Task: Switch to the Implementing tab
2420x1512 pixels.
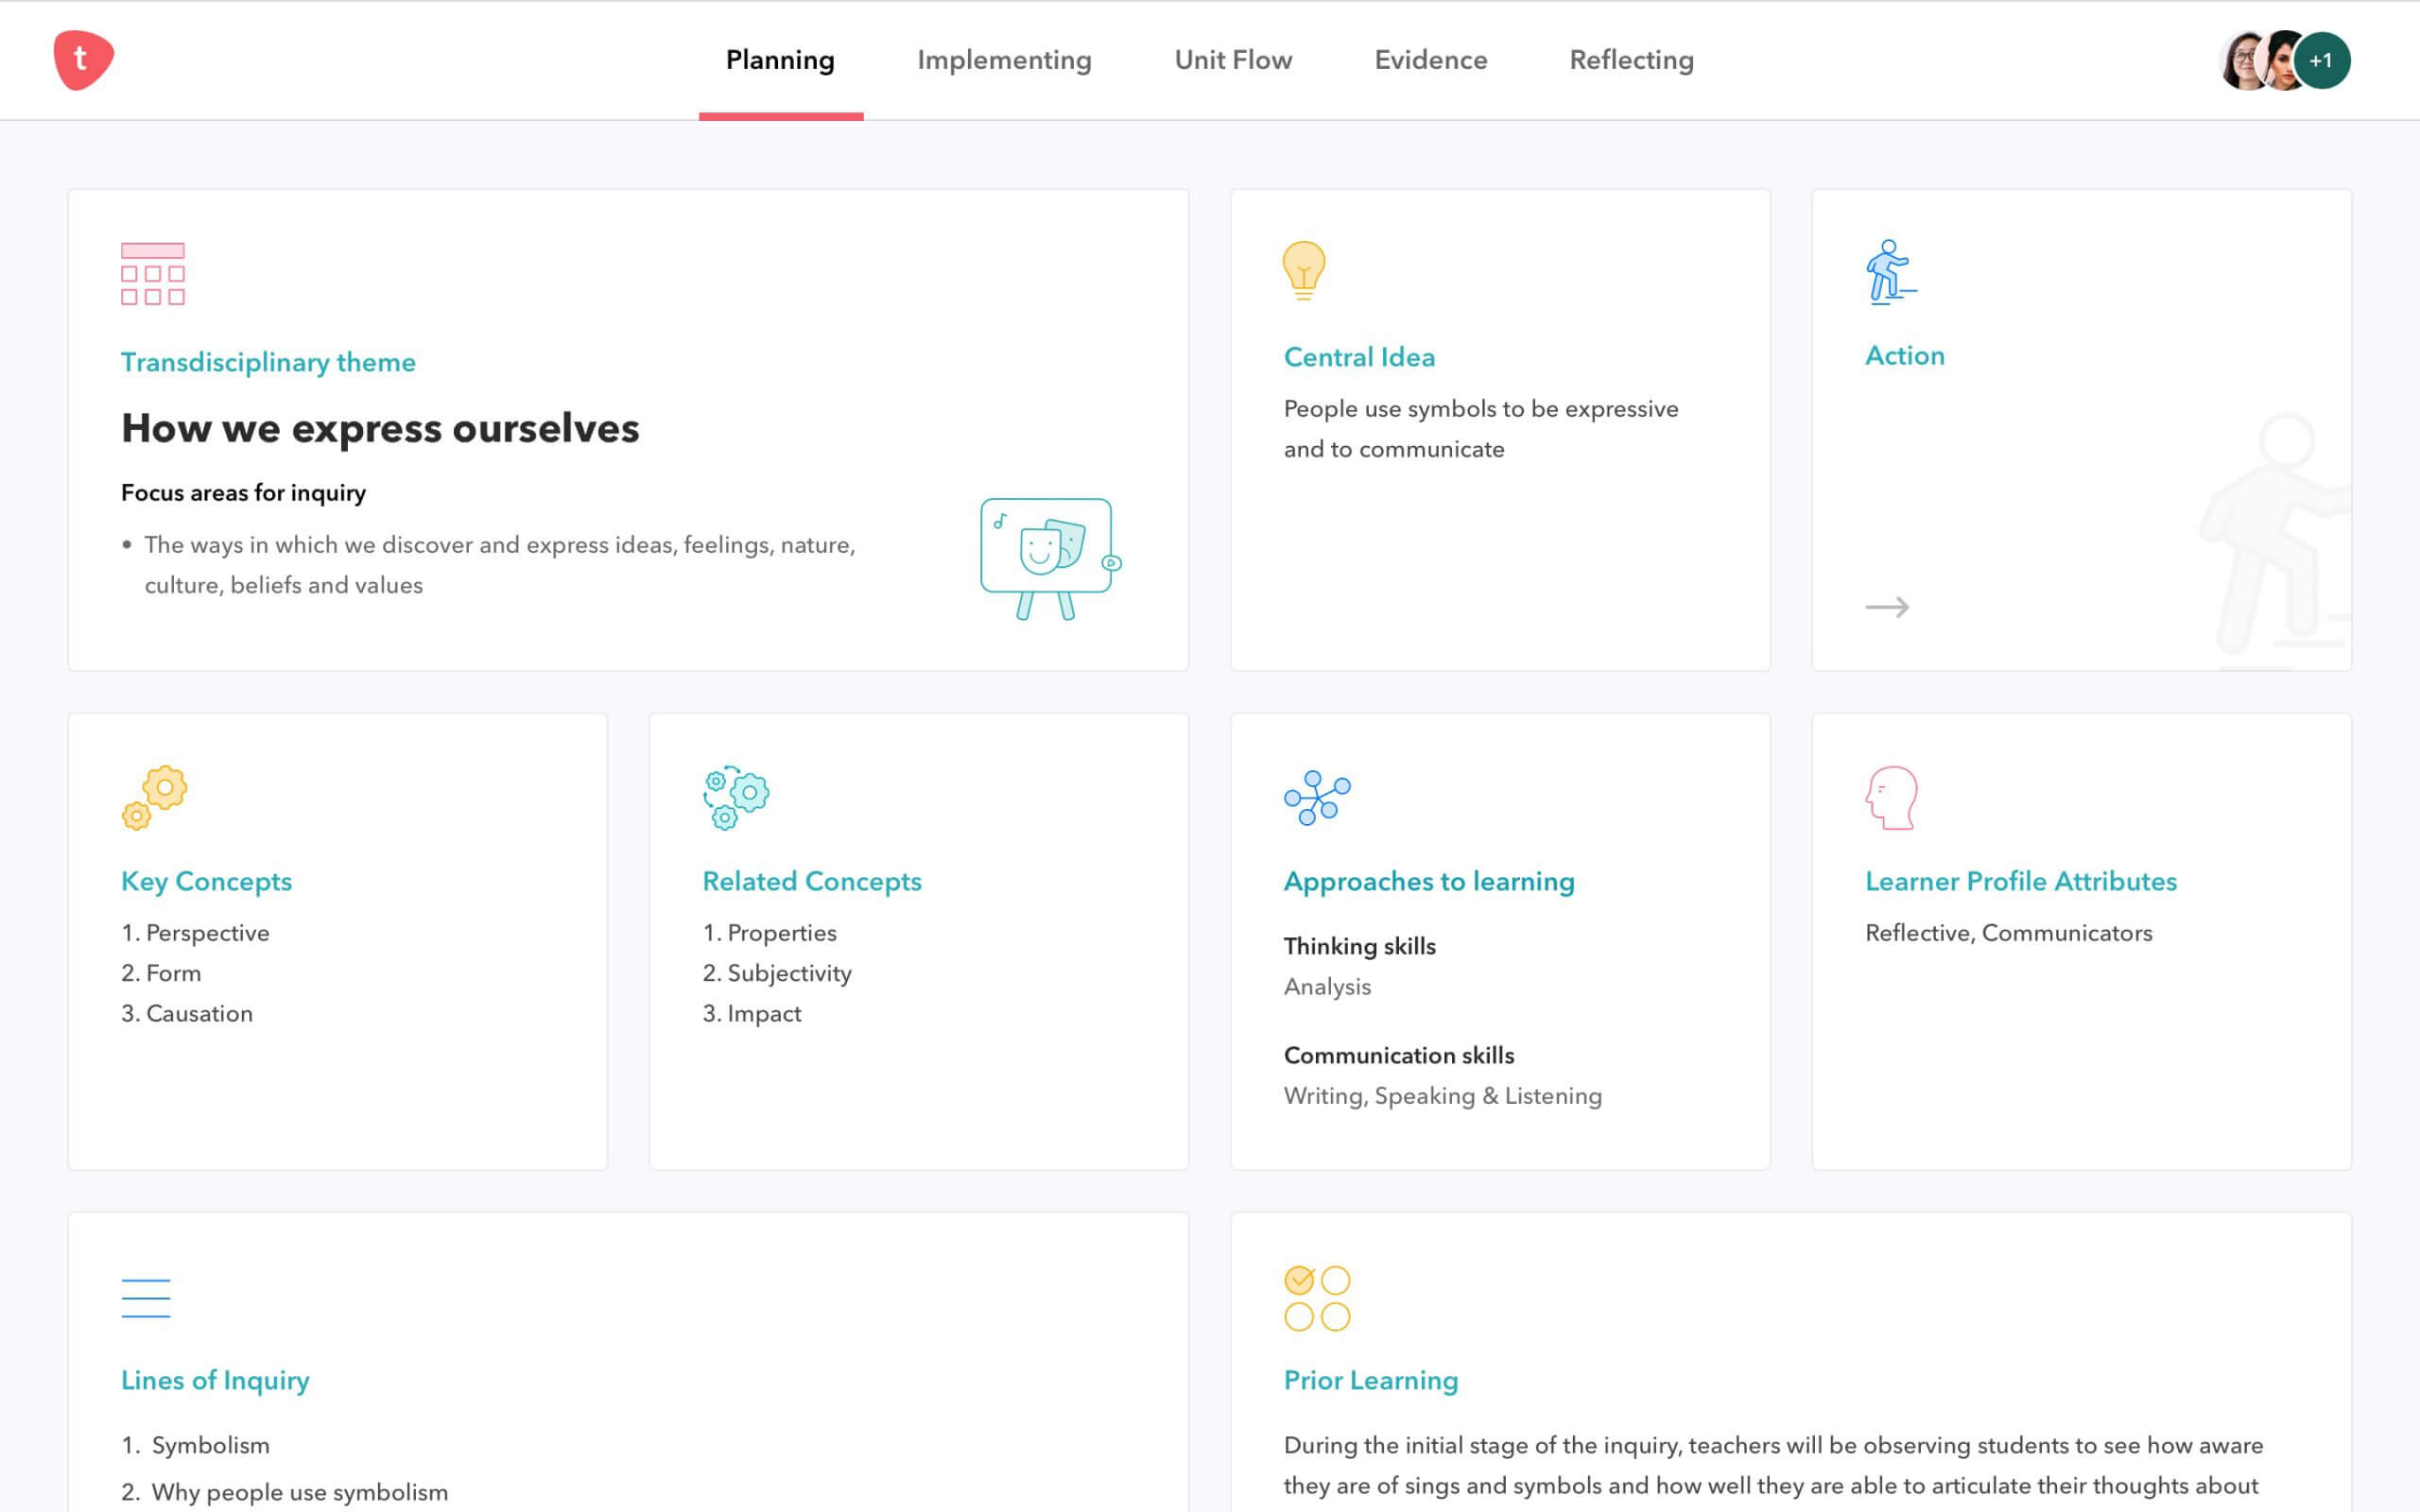Action: pyautogui.click(x=1003, y=60)
